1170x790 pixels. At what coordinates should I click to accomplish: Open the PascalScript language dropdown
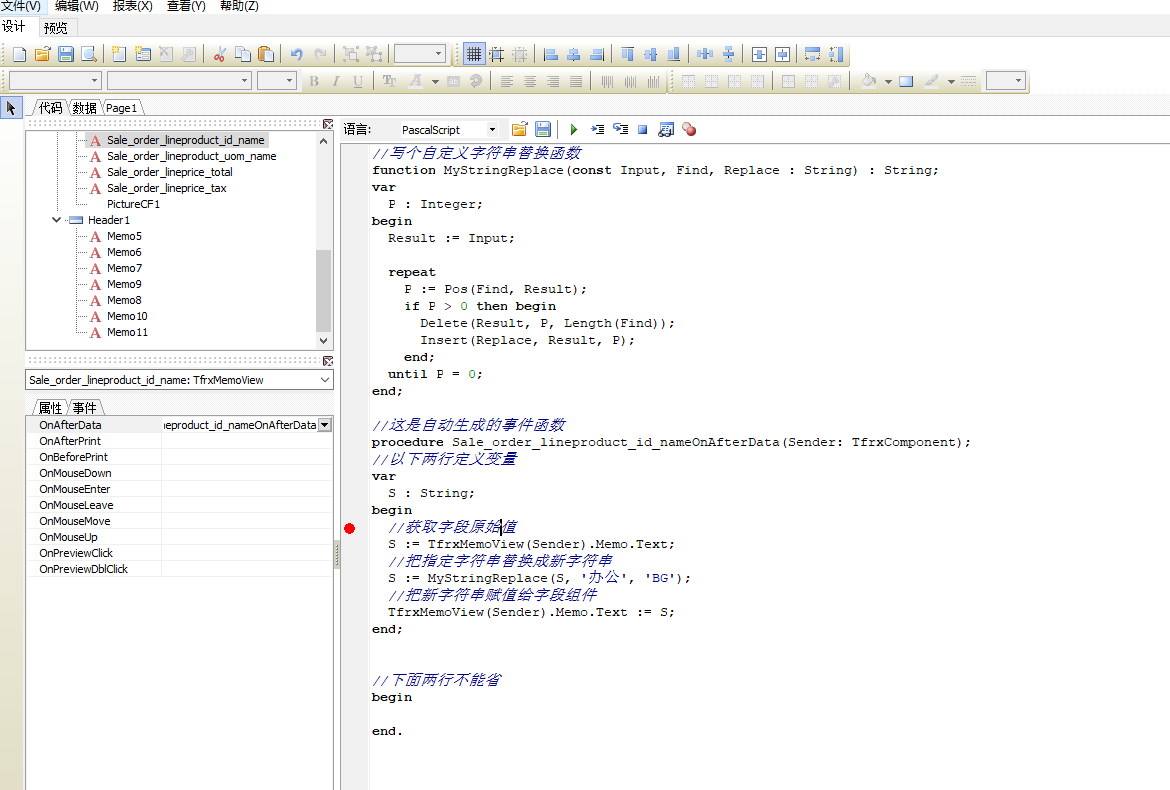click(492, 130)
